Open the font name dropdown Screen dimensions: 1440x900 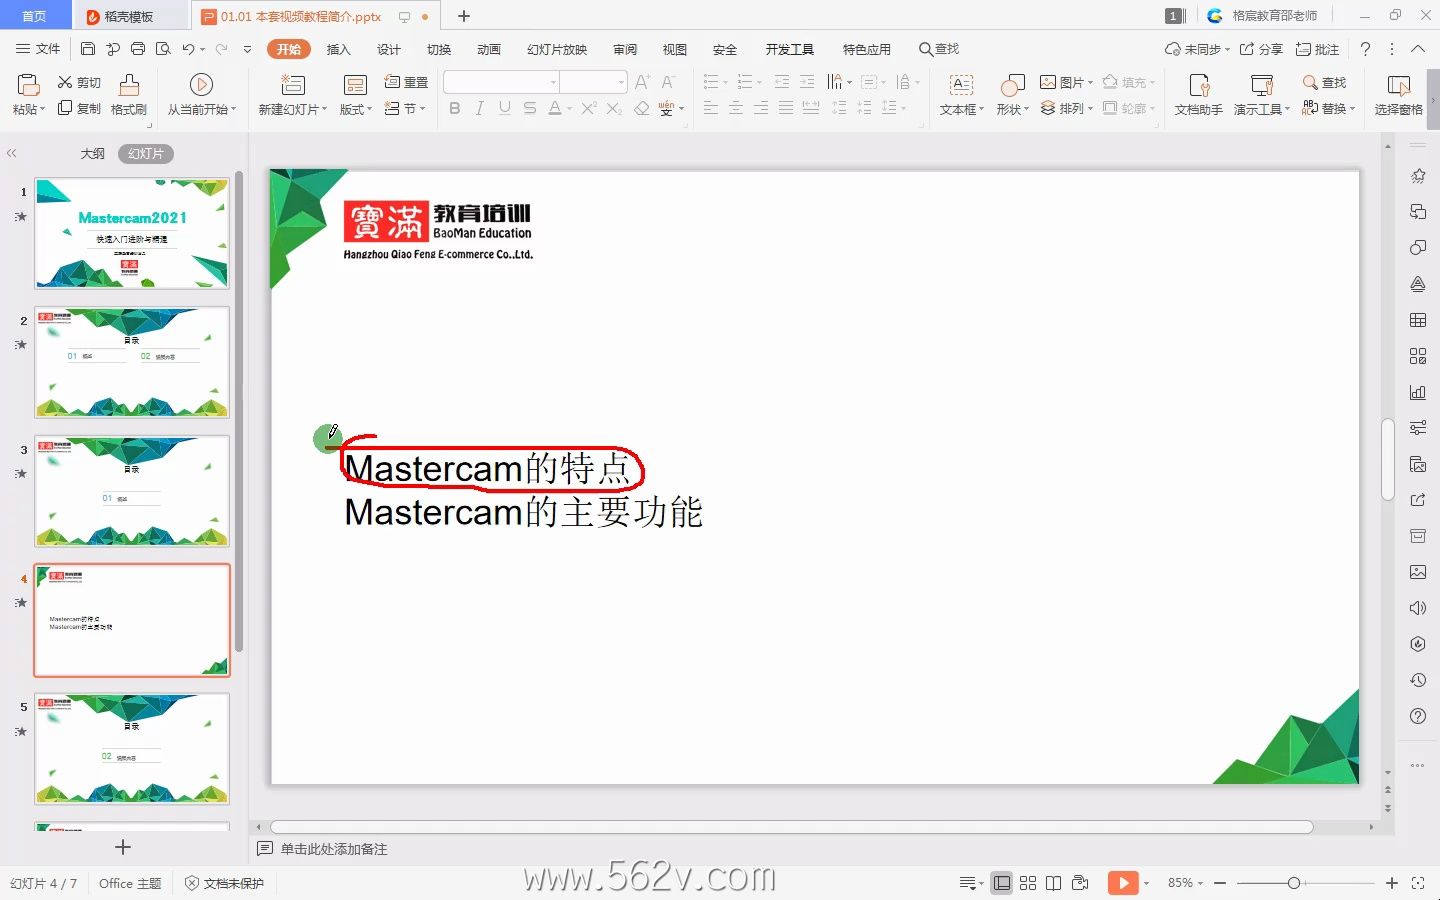553,82
